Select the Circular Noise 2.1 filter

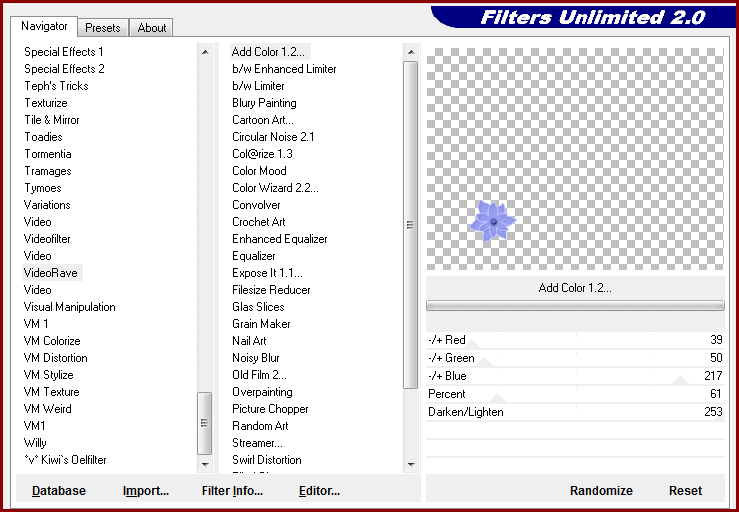pyautogui.click(x=273, y=137)
